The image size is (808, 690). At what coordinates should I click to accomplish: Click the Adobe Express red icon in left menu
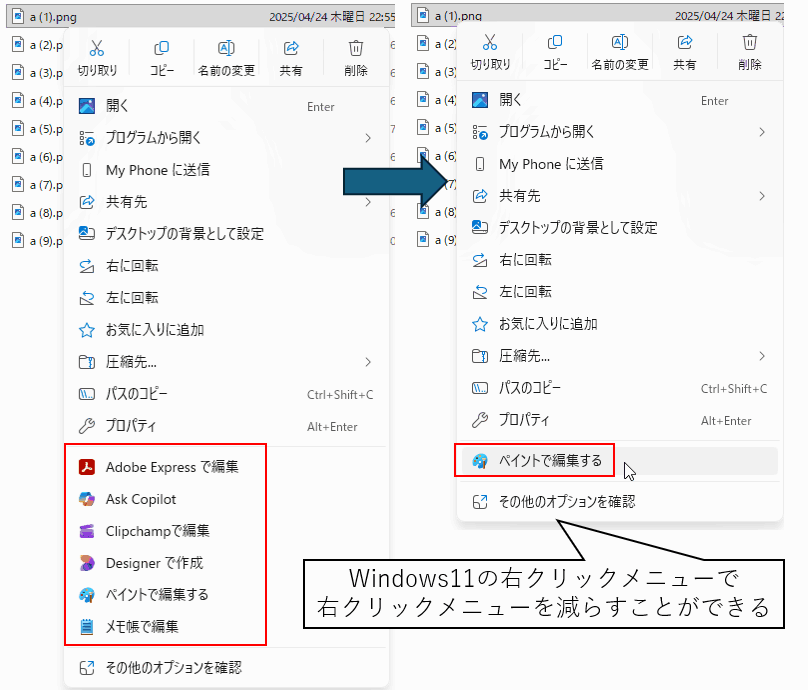pos(87,467)
